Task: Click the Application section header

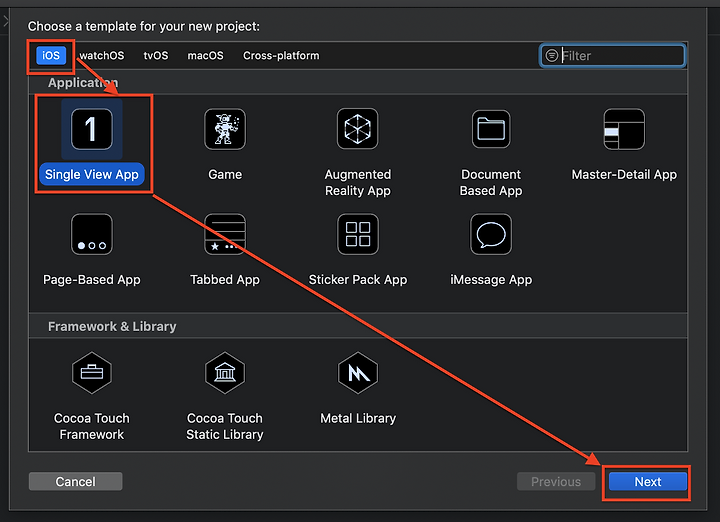Action: click(x=83, y=83)
